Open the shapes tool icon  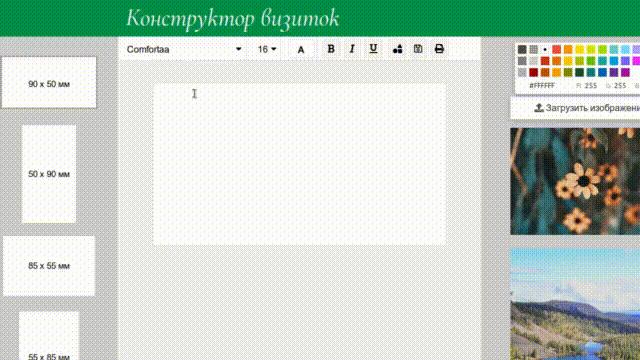click(397, 49)
